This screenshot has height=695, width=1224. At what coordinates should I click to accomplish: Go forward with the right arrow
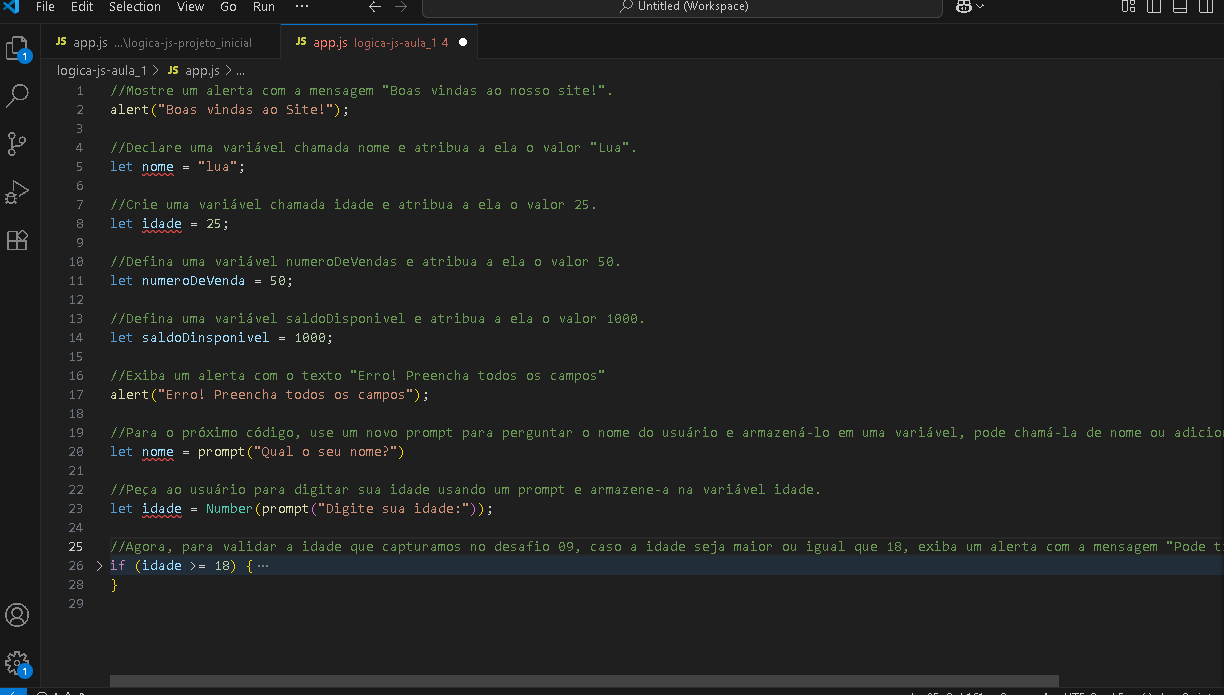click(400, 7)
